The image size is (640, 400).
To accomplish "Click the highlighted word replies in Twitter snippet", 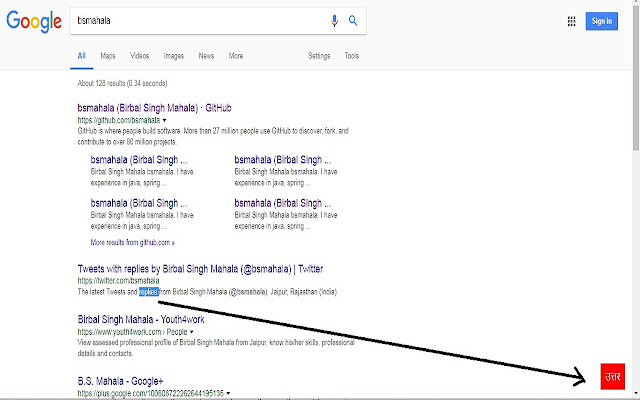I will [149, 292].
